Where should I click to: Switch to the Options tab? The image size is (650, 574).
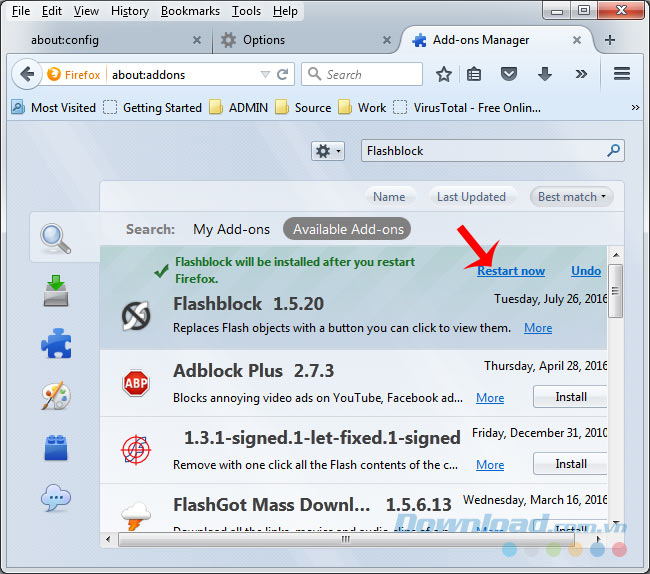click(x=305, y=40)
